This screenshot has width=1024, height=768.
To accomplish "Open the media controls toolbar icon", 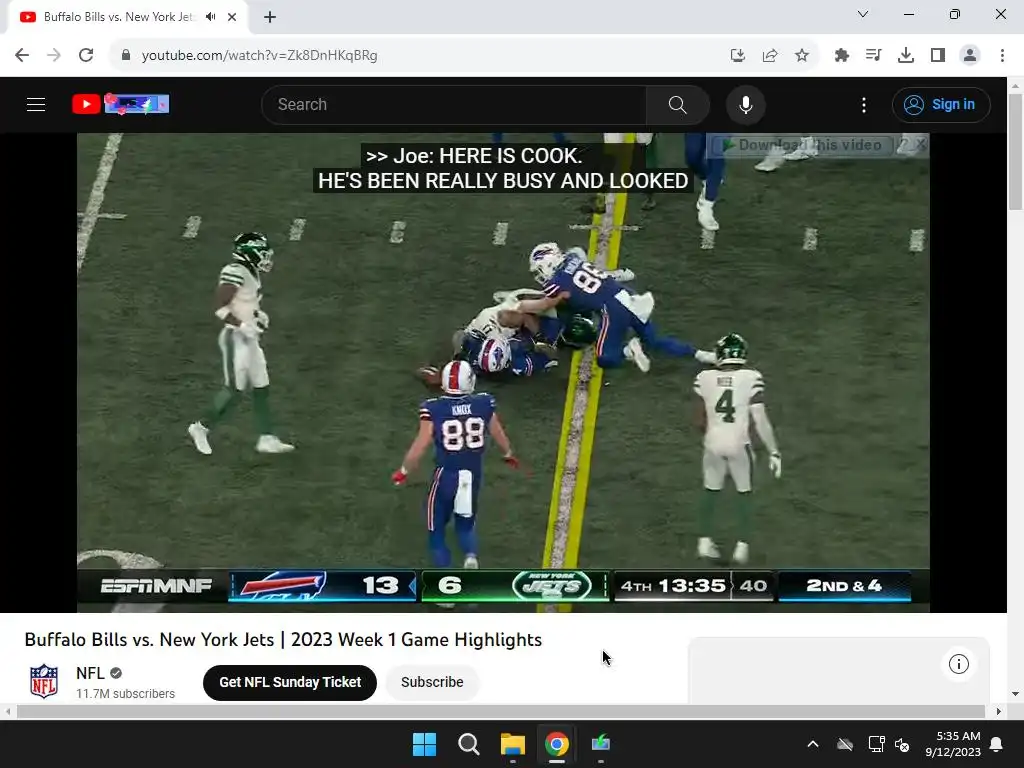I will tap(873, 56).
